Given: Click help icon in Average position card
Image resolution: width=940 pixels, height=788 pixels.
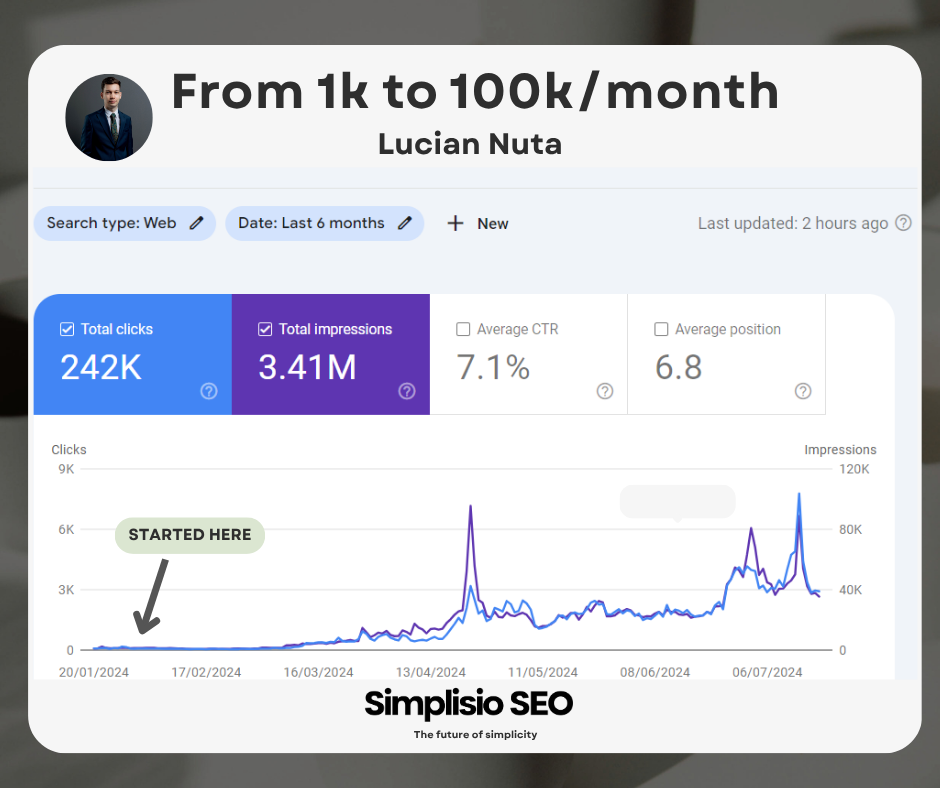Looking at the screenshot, I should tap(803, 391).
